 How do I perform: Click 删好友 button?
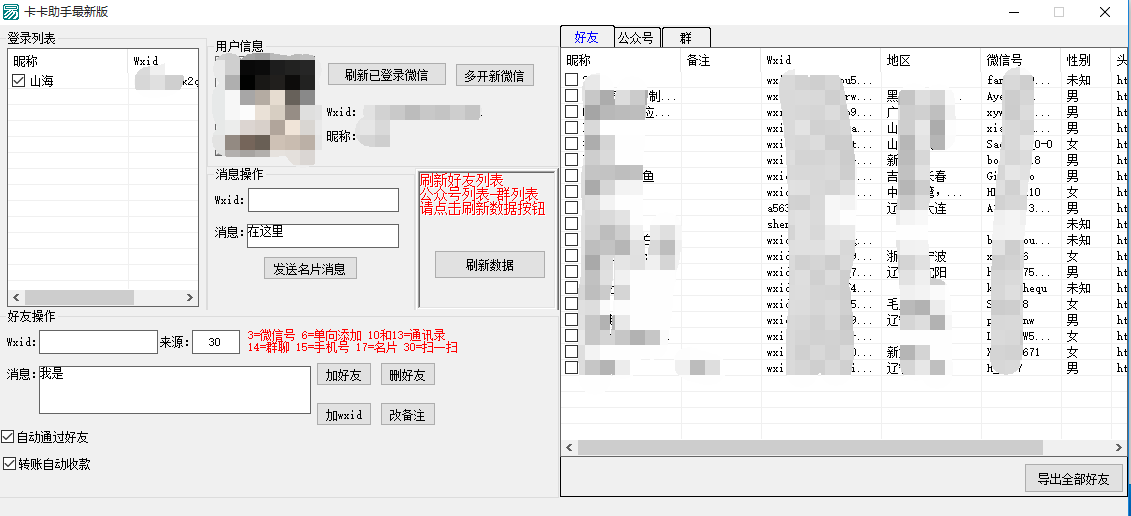point(408,375)
